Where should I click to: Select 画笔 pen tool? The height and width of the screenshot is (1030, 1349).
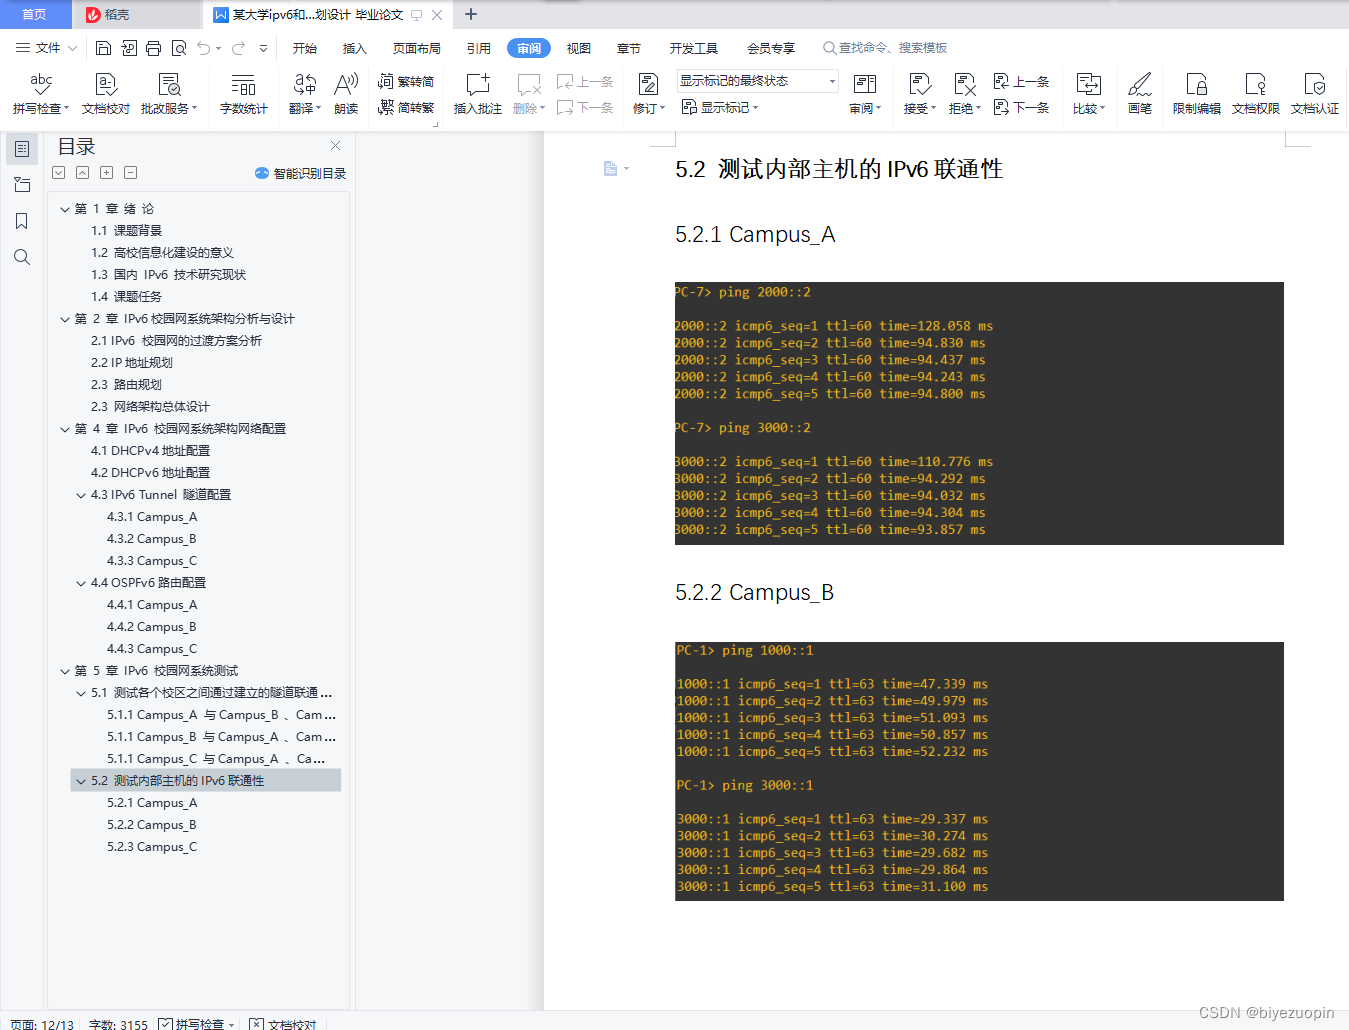click(1140, 94)
